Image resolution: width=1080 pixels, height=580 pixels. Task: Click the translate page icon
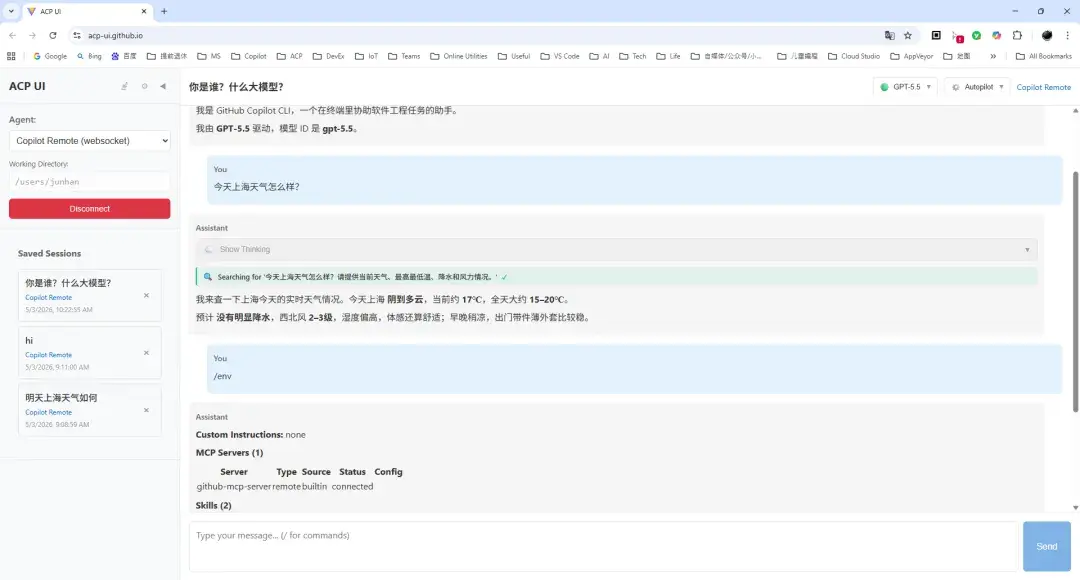tap(889, 35)
